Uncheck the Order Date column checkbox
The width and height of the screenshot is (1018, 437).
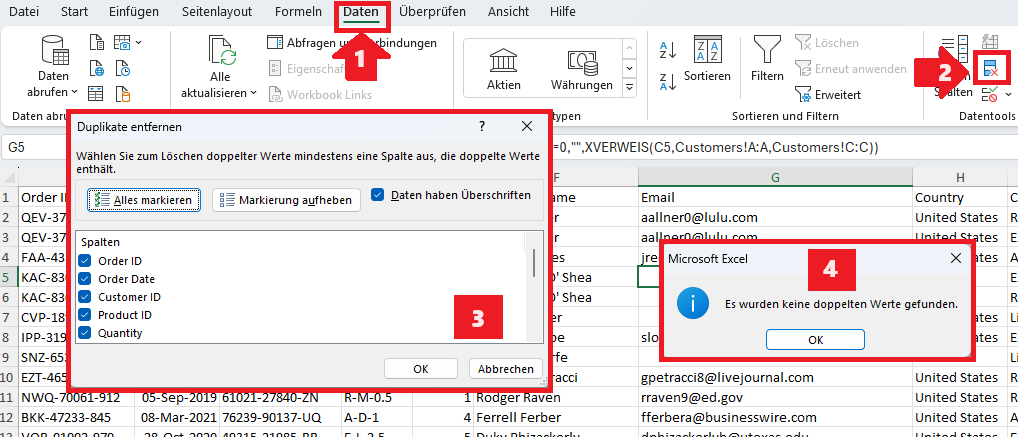(85, 279)
